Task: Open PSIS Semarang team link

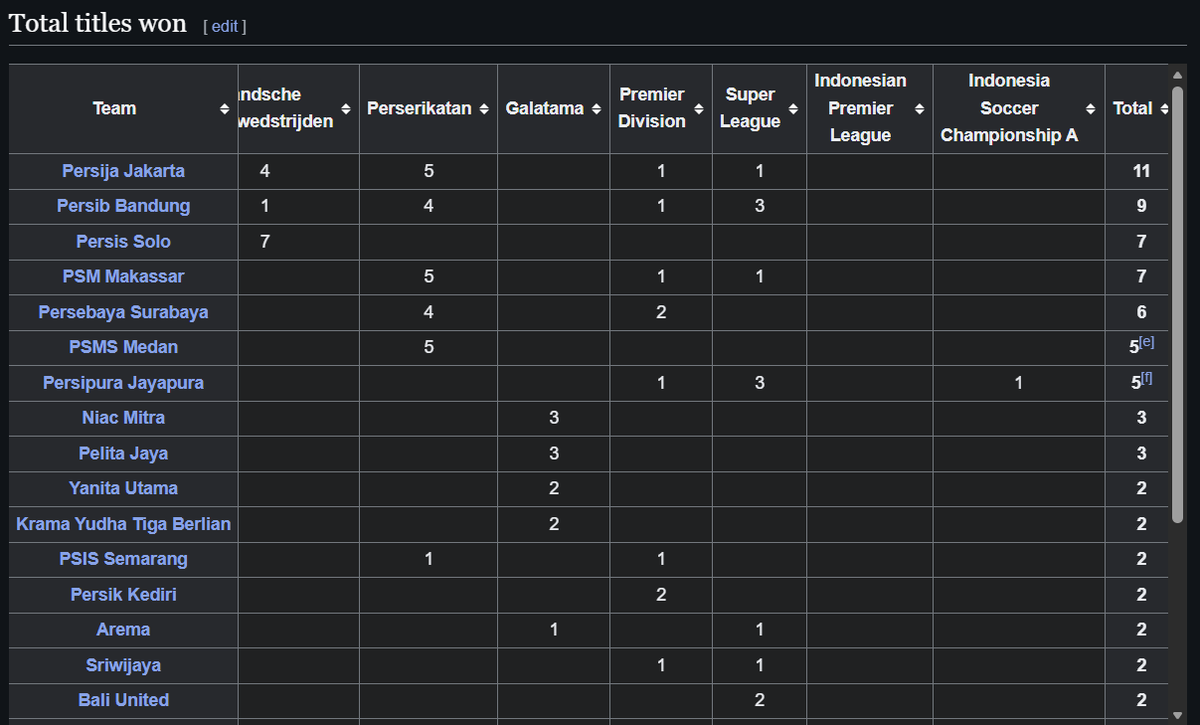Action: 123,559
